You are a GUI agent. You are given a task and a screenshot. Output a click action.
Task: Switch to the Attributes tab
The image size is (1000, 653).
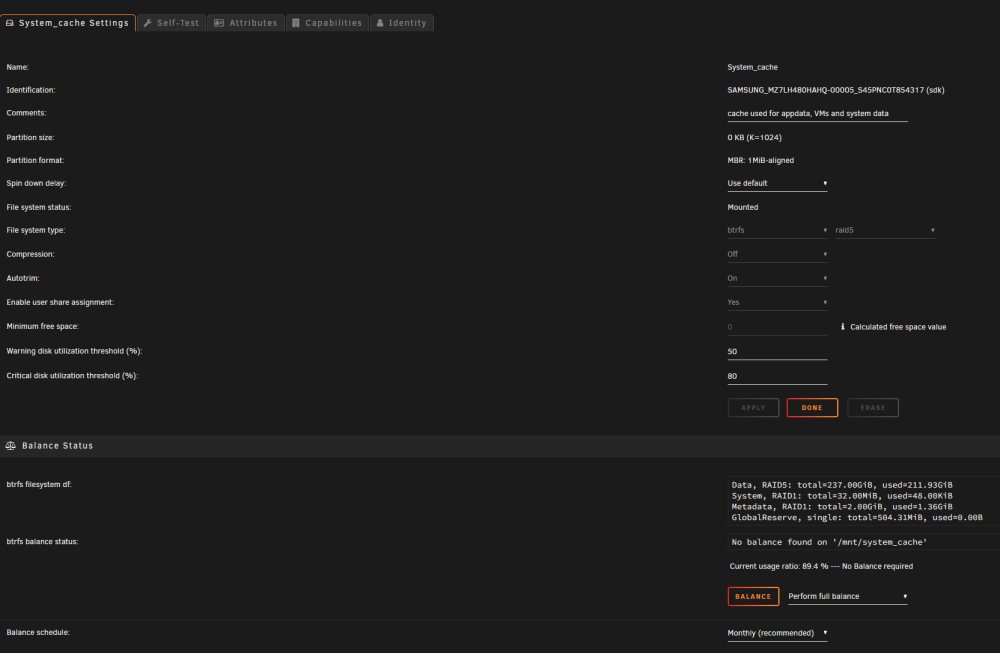point(246,23)
